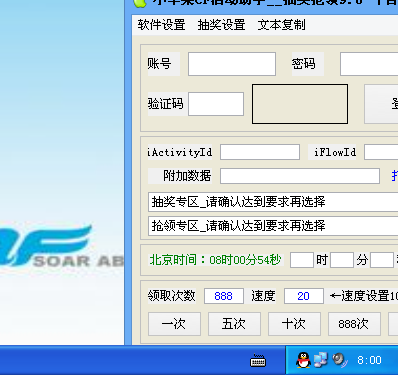Click the keyboard input method icon
Screen dimensions: 398x375
(x=258, y=361)
